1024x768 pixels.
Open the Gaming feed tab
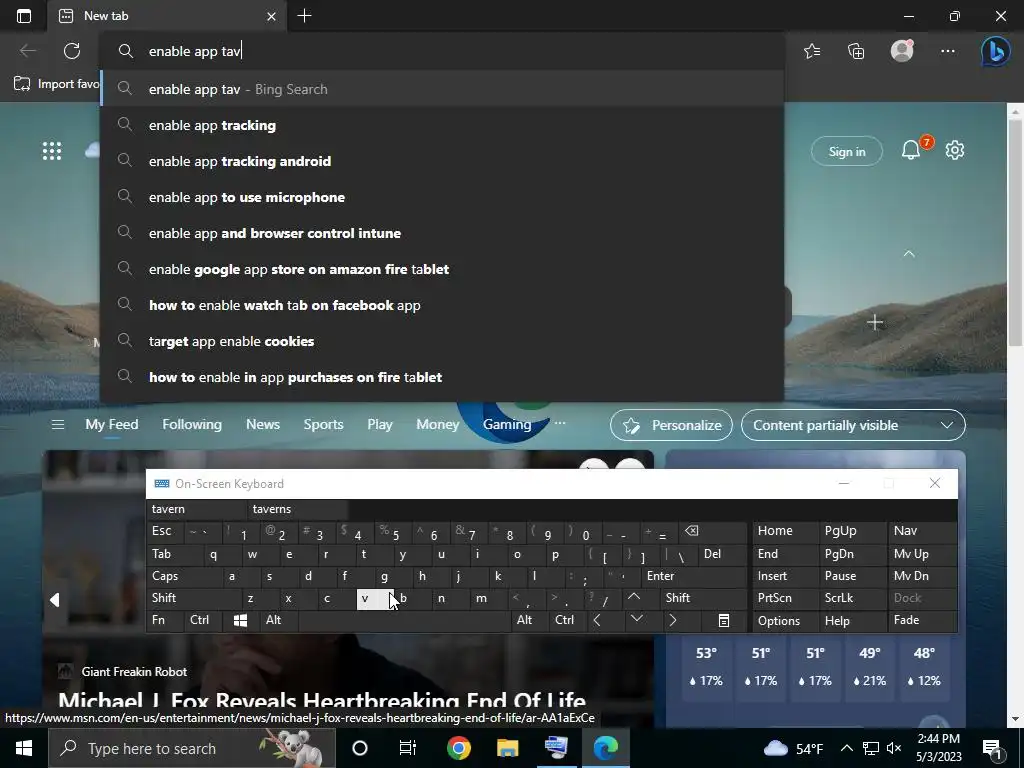click(x=507, y=424)
